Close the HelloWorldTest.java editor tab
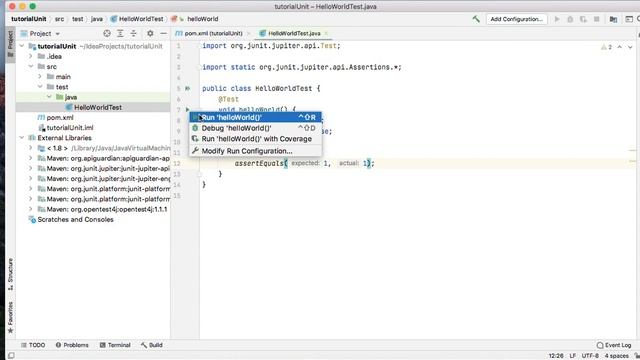Image resolution: width=640 pixels, height=360 pixels. pos(326,33)
